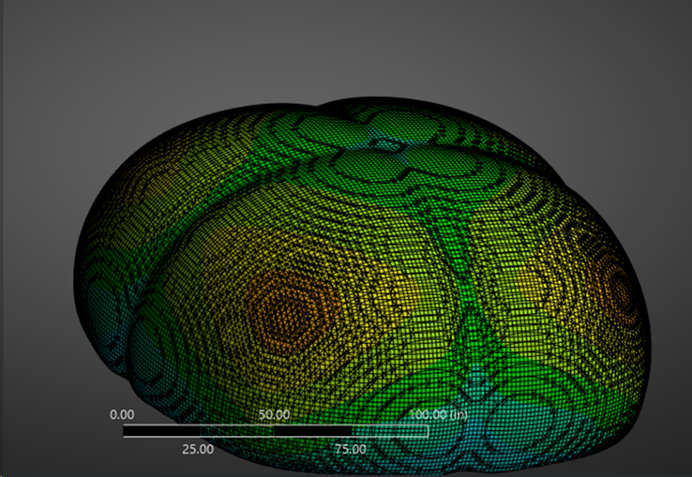Click the "25.00" scale ruler label
692x477 pixels.
[x=198, y=449]
